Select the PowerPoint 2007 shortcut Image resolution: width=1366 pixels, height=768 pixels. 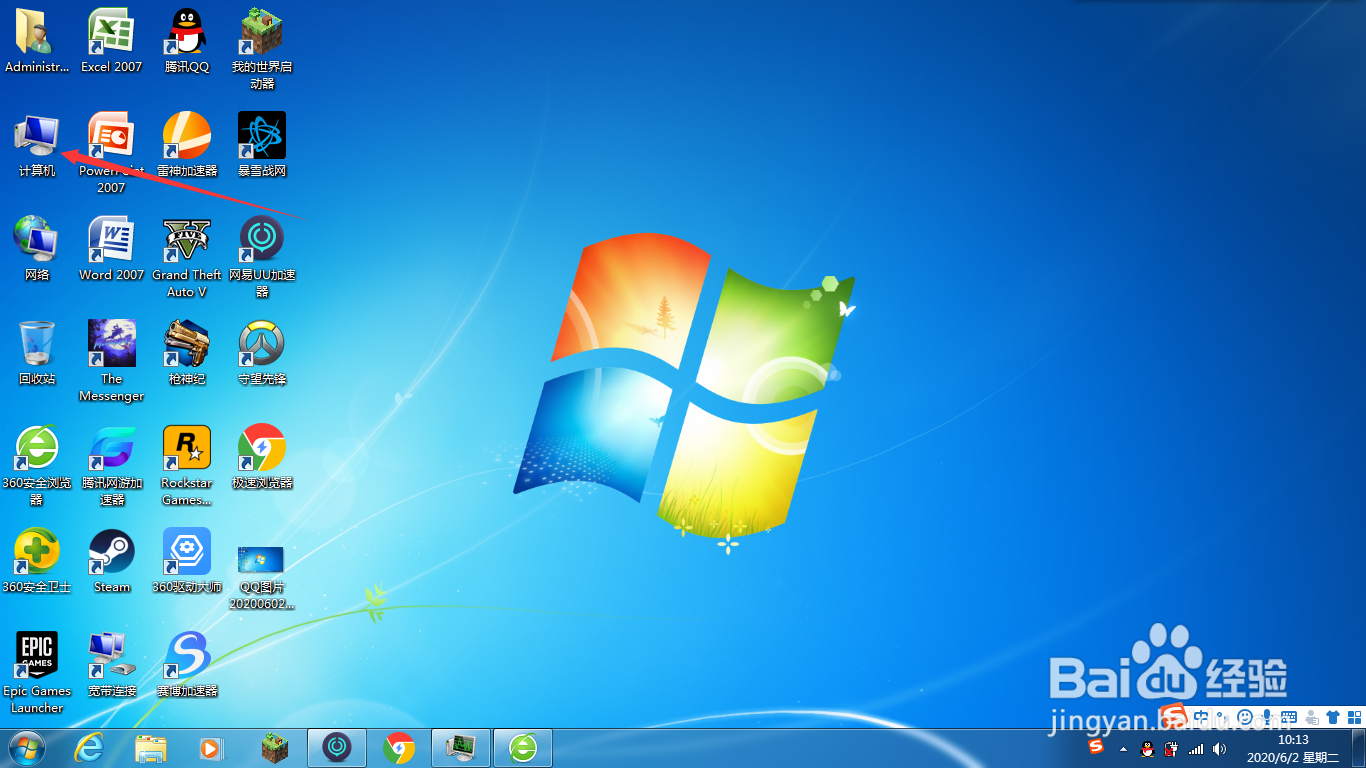pos(111,153)
